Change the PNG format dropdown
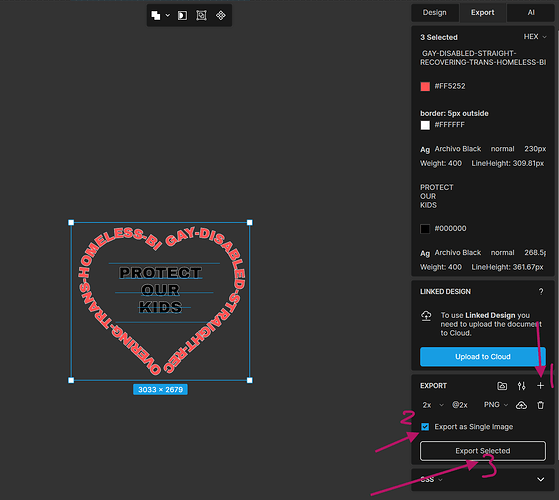The height and width of the screenshot is (500, 559). pyautogui.click(x=496, y=405)
